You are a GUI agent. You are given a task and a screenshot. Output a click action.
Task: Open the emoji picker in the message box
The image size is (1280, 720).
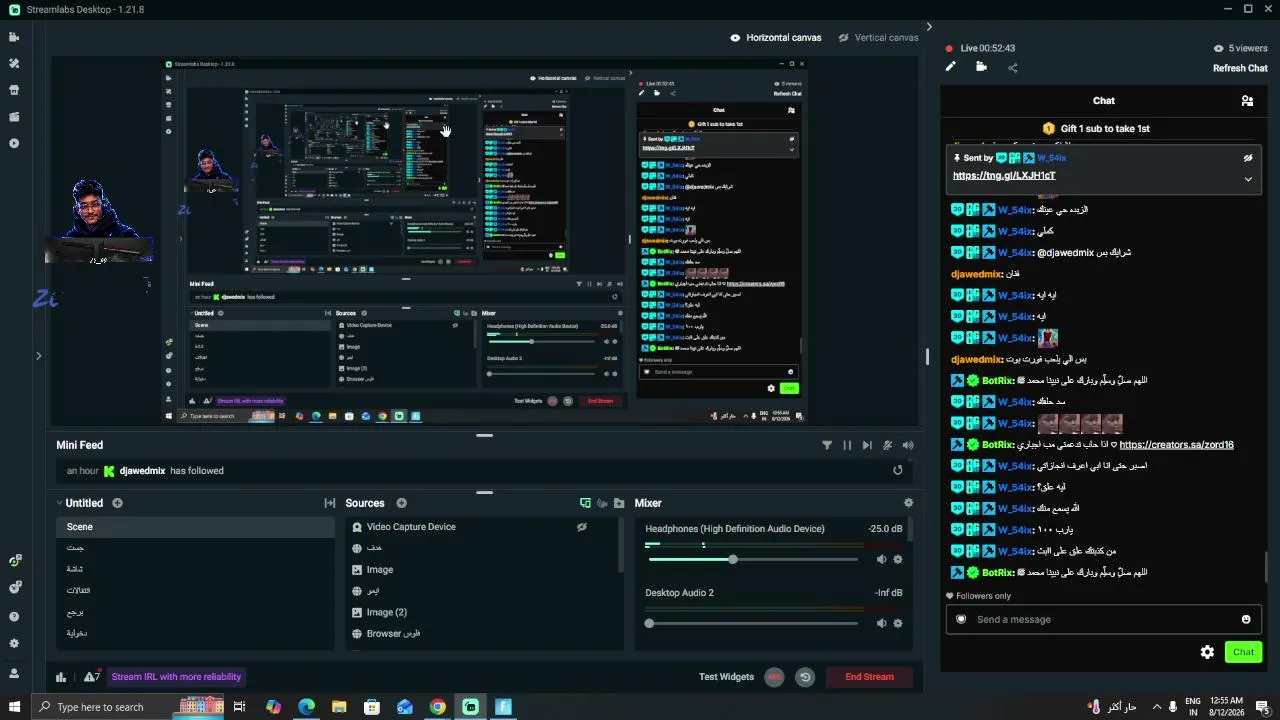1246,619
